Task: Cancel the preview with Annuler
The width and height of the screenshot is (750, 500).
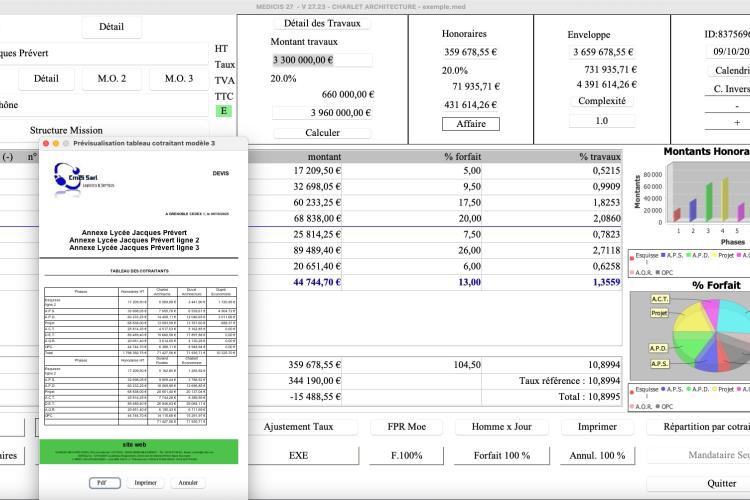Action: pyautogui.click(x=188, y=483)
